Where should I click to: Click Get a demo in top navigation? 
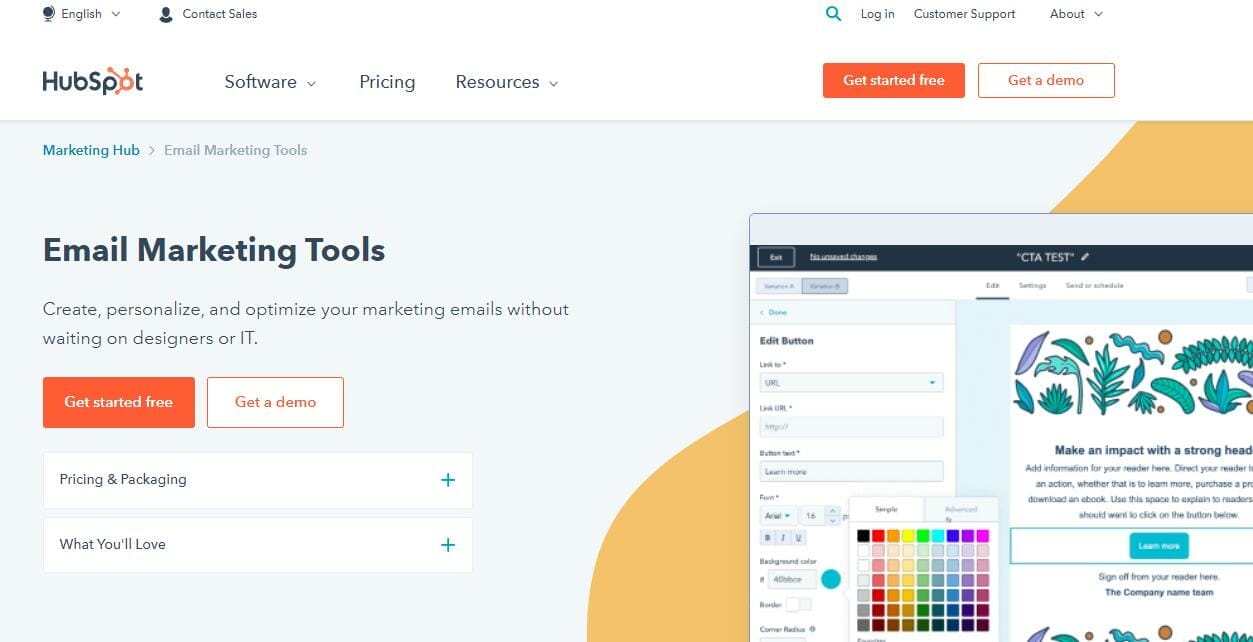pos(1046,80)
